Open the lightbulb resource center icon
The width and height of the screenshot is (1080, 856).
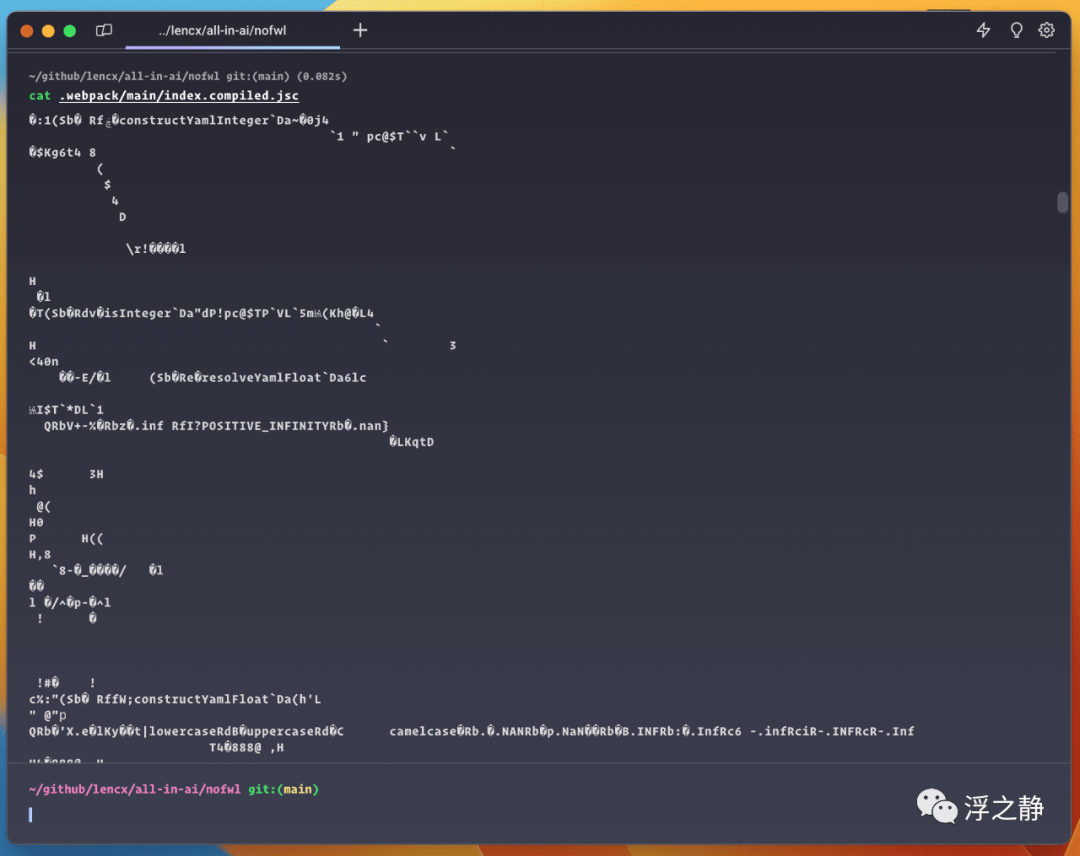pos(1016,30)
